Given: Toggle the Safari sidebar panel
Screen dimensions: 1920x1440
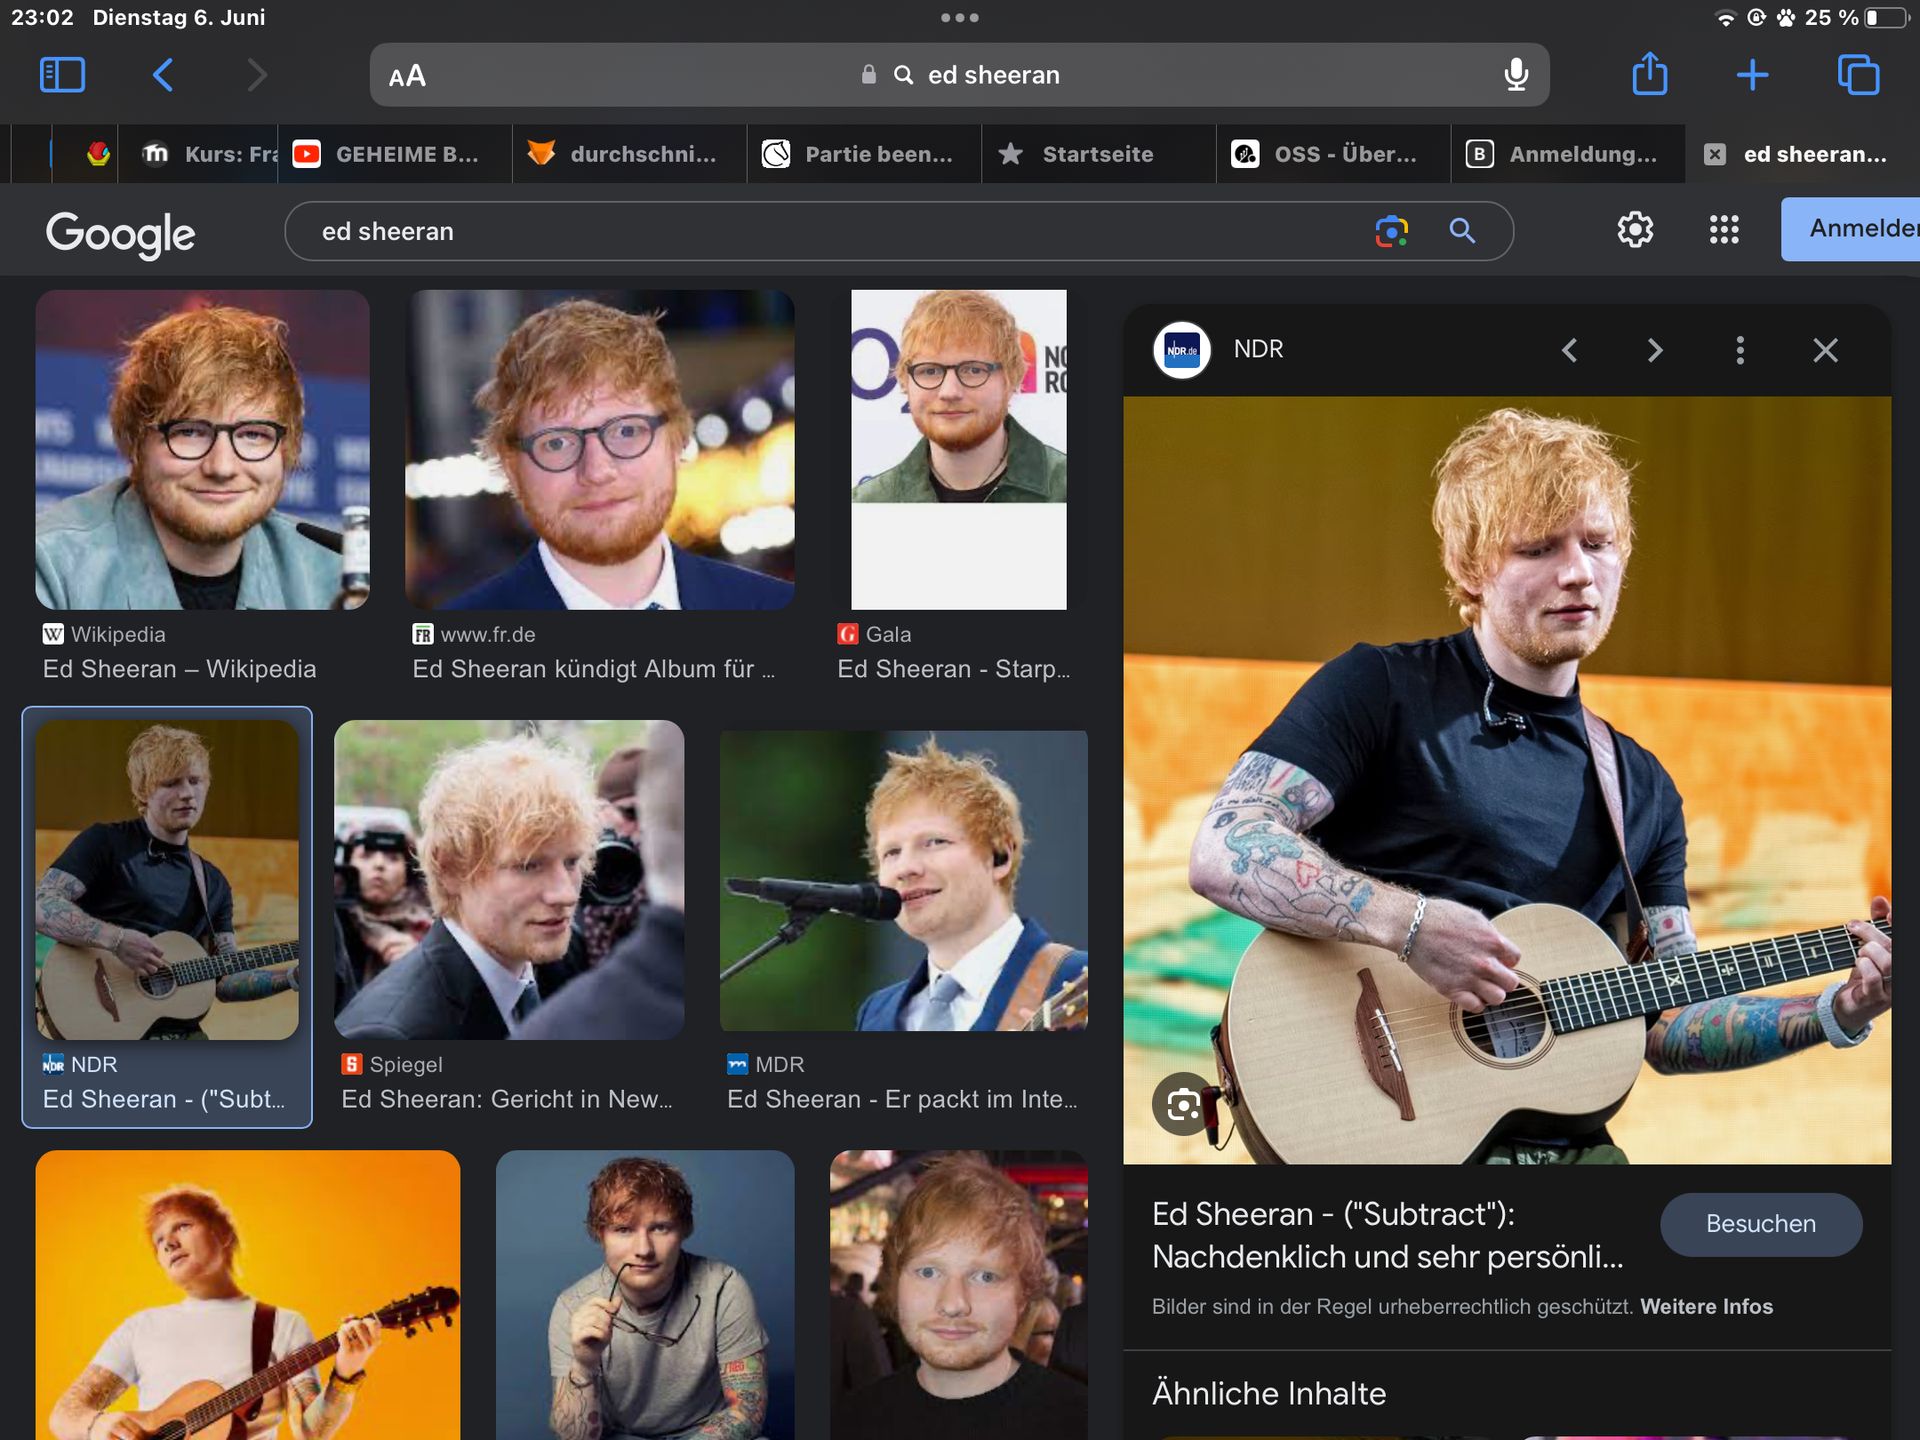Looking at the screenshot, I should [x=62, y=75].
